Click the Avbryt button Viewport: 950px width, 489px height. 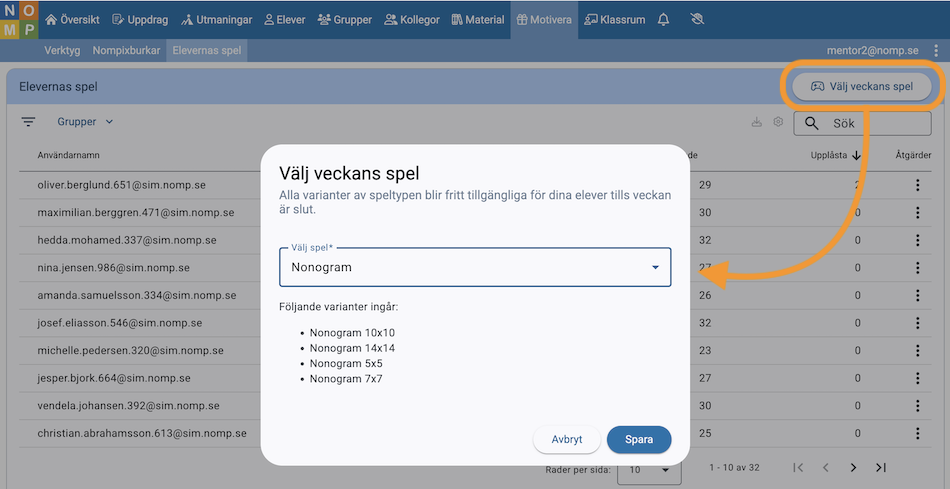pyautogui.click(x=567, y=440)
